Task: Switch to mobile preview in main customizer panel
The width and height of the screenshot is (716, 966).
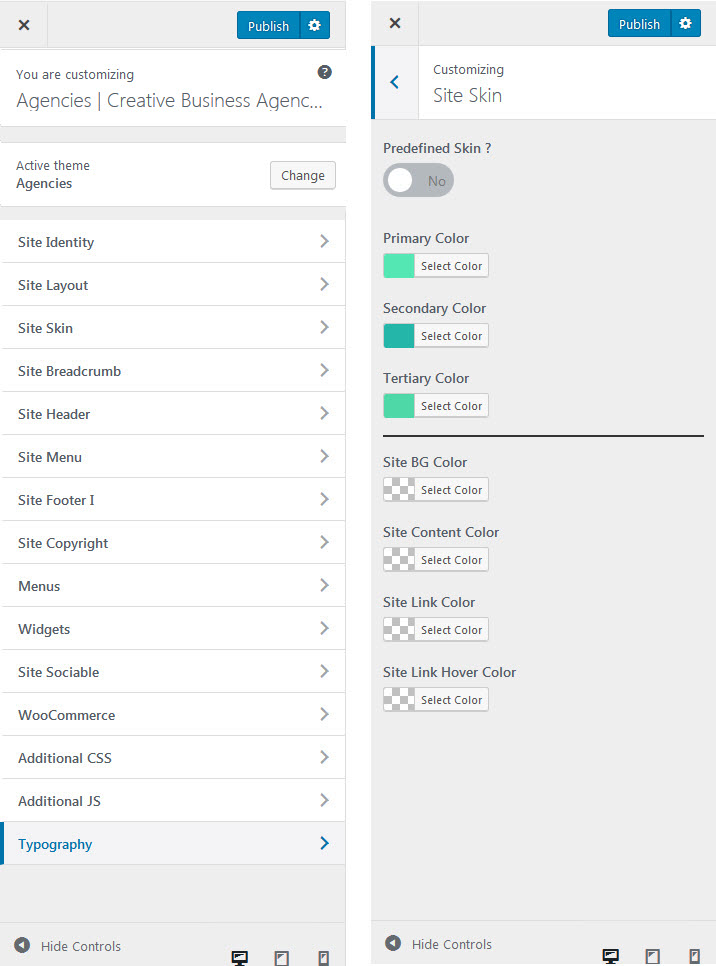Action: (x=323, y=957)
